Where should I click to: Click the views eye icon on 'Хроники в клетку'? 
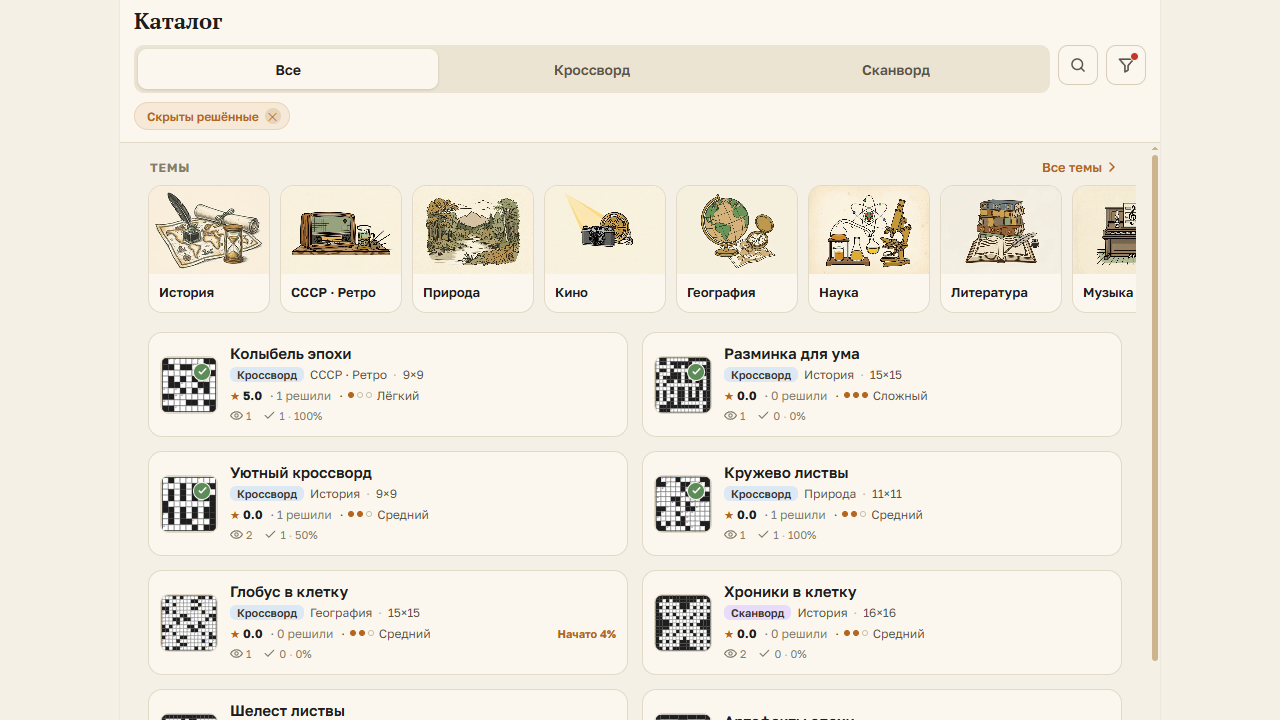(730, 654)
